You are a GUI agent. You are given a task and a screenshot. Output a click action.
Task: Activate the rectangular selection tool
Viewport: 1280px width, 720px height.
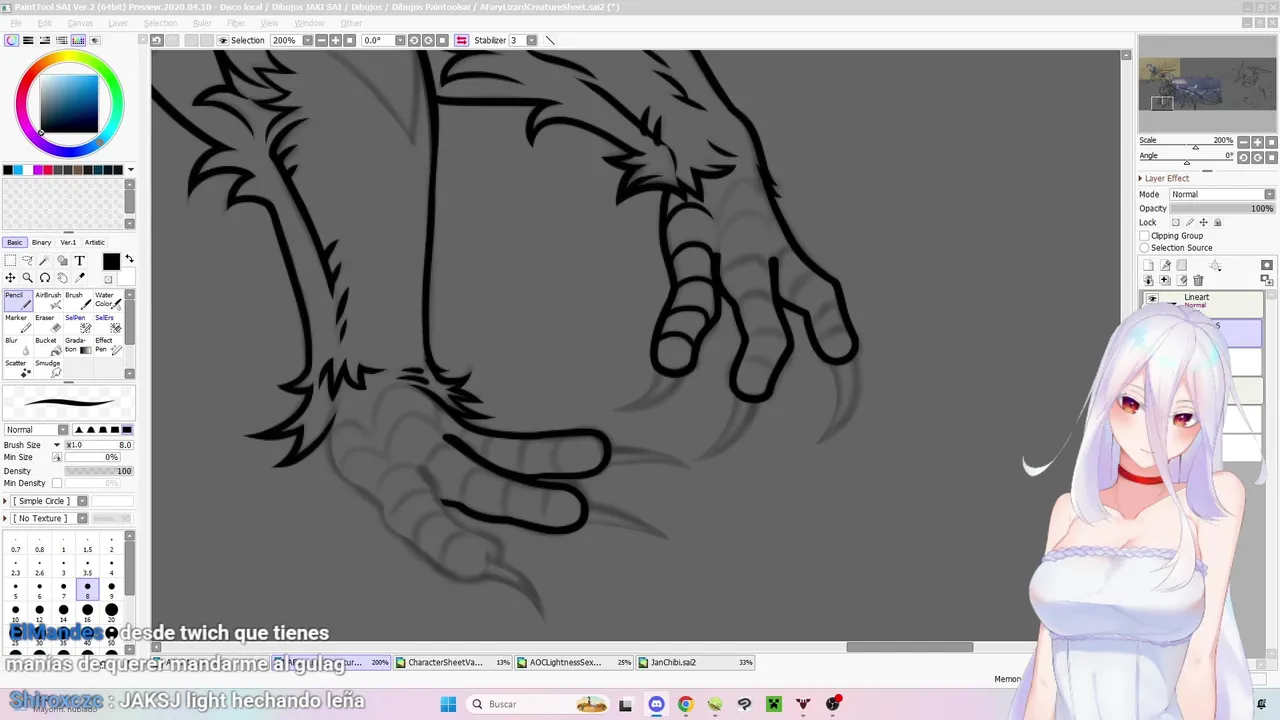coord(10,260)
